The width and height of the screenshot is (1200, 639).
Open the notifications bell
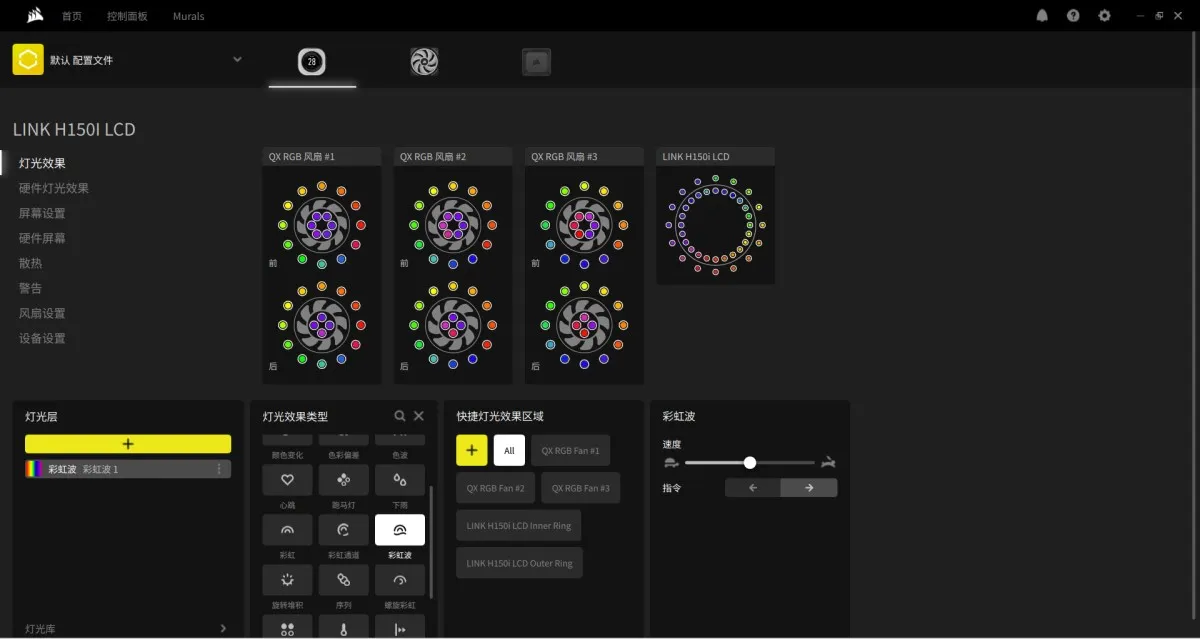(1042, 16)
